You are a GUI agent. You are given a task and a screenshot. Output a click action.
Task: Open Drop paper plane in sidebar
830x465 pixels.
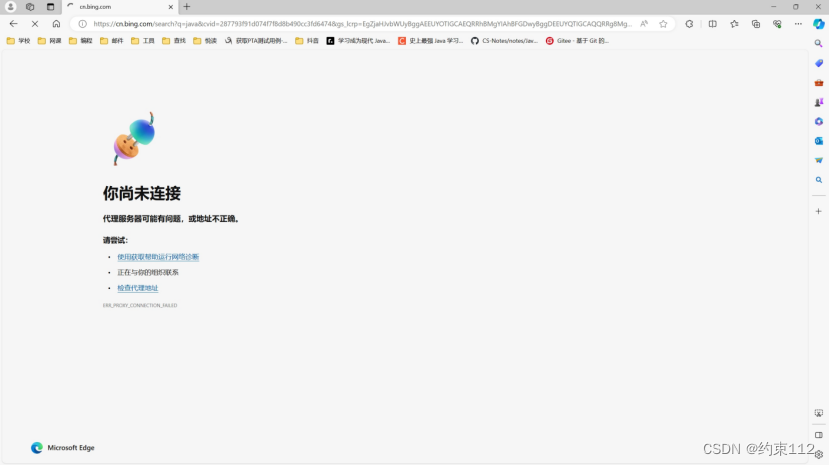coord(819,160)
